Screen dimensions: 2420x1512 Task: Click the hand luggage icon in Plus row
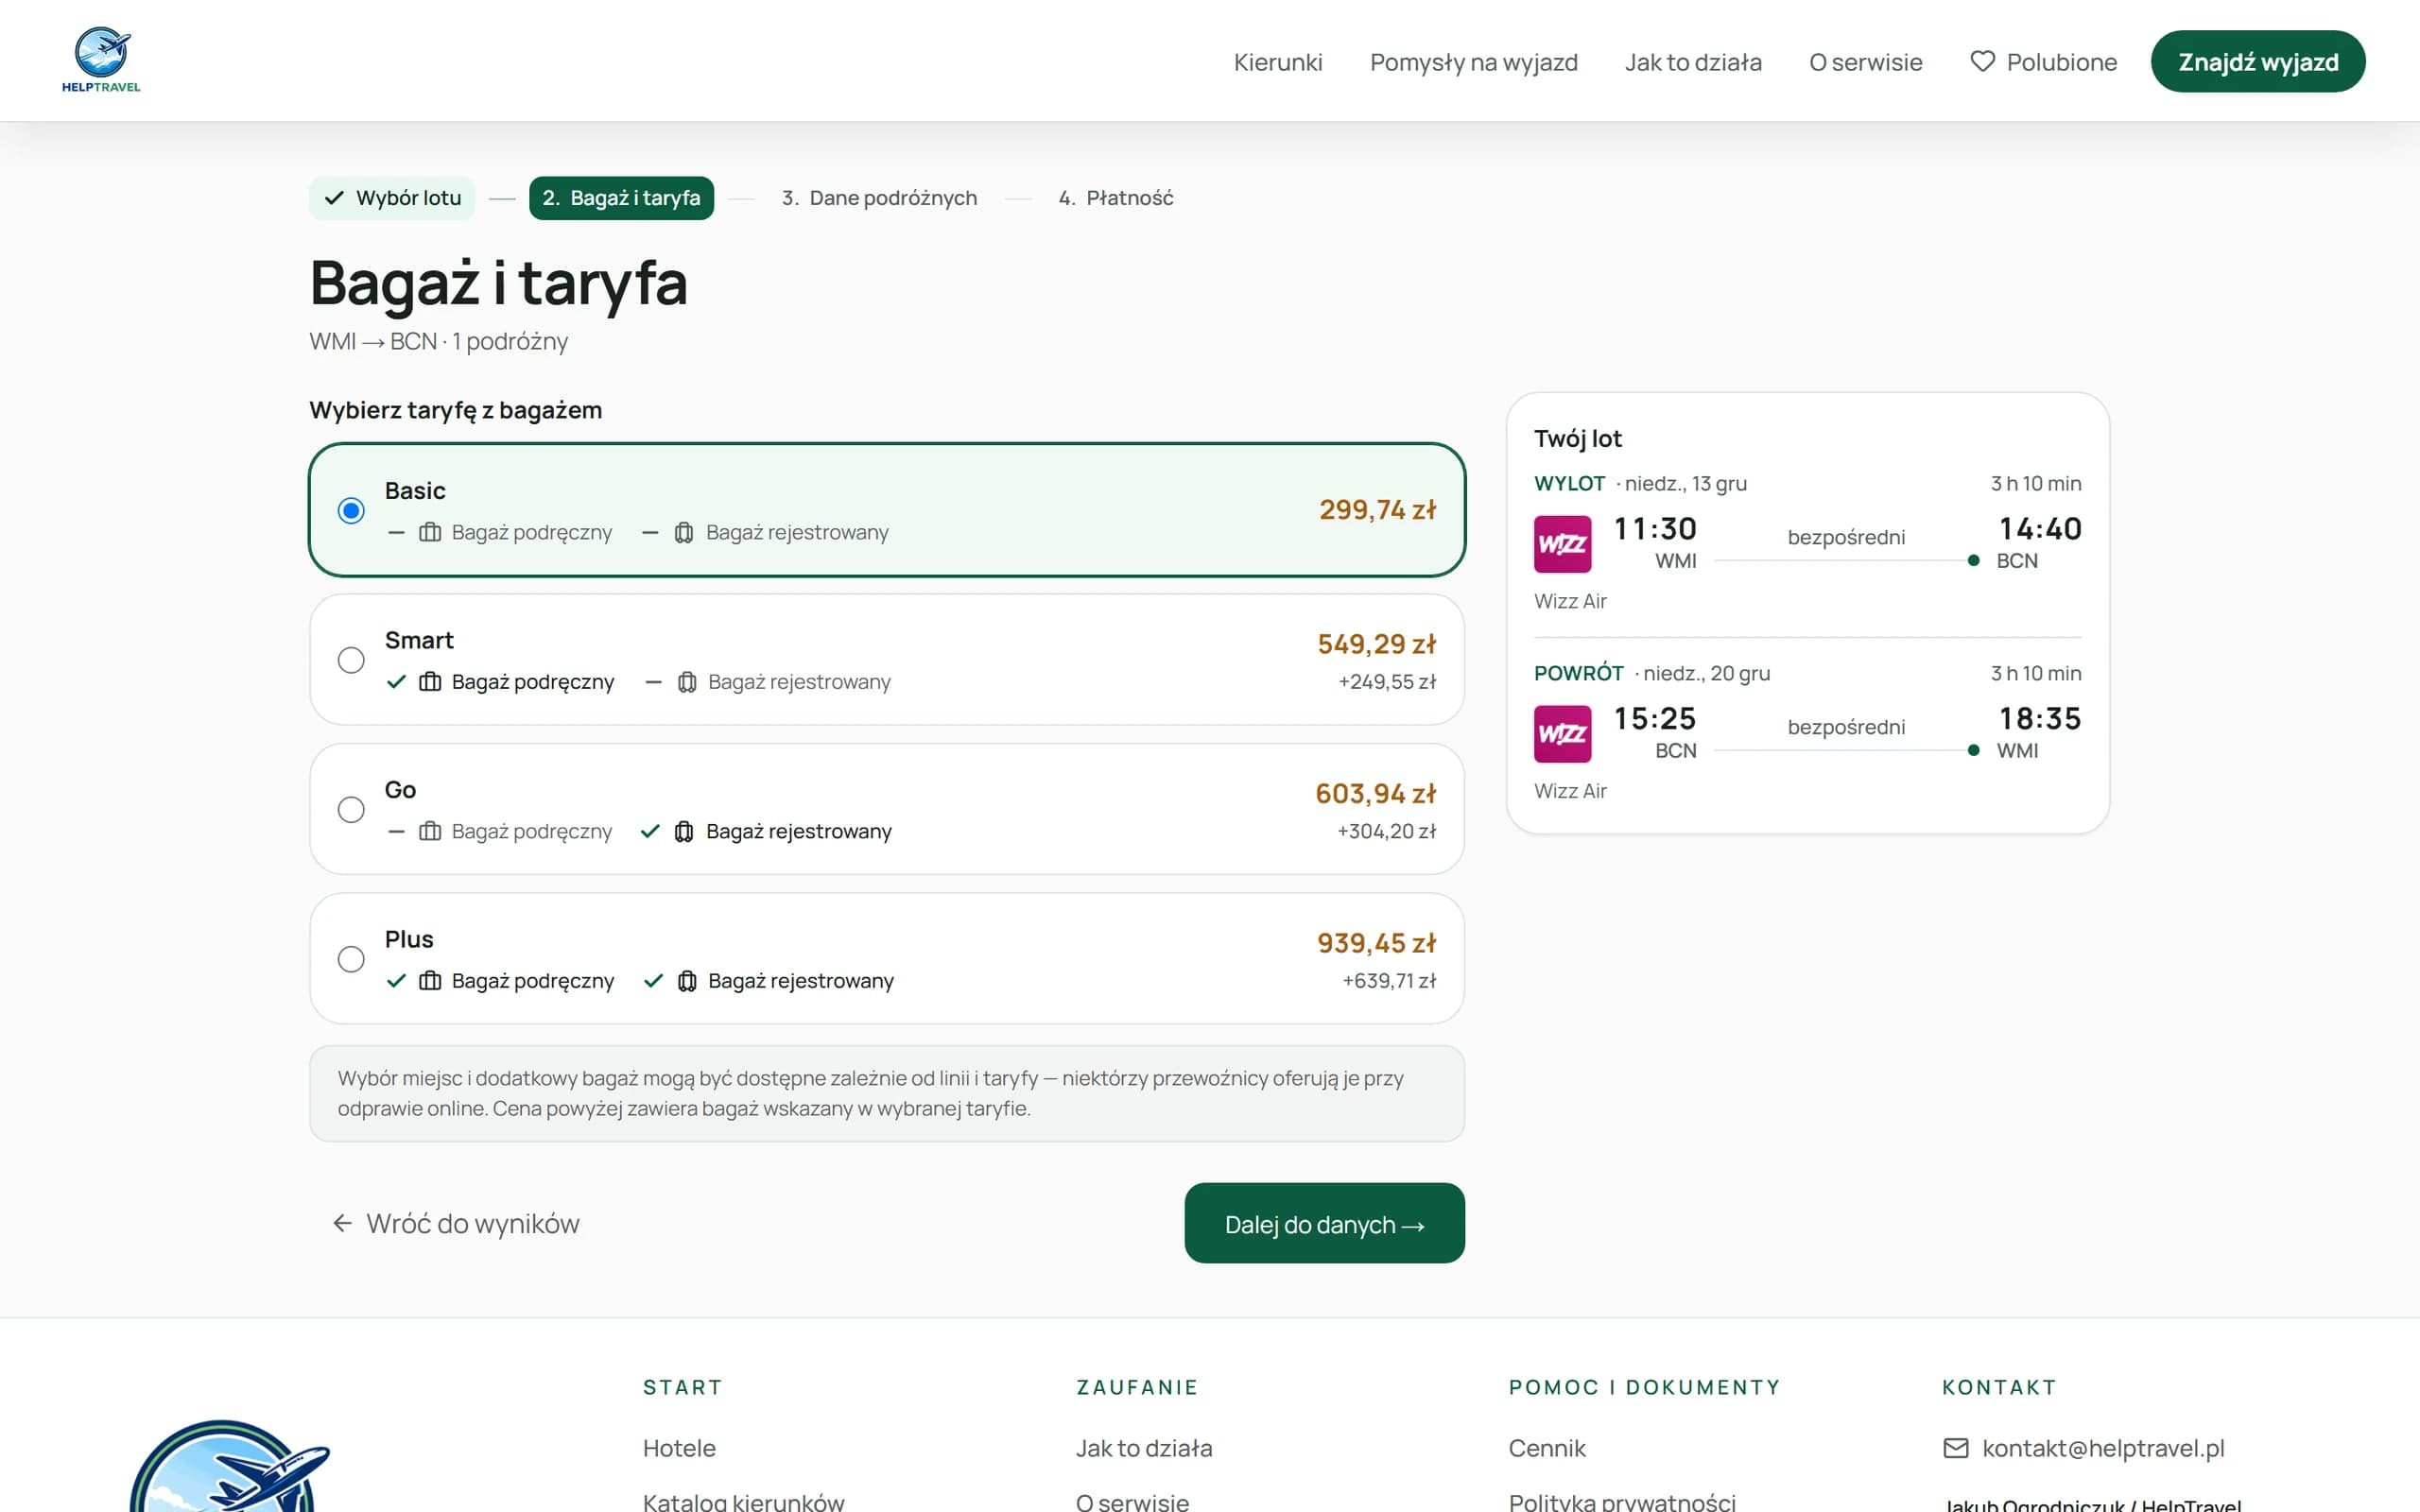coord(430,981)
